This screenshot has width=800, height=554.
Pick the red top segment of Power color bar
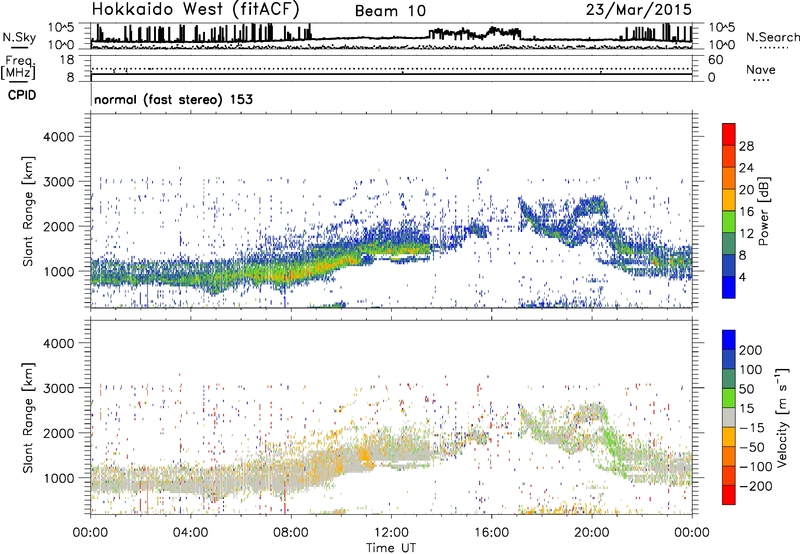[x=729, y=134]
